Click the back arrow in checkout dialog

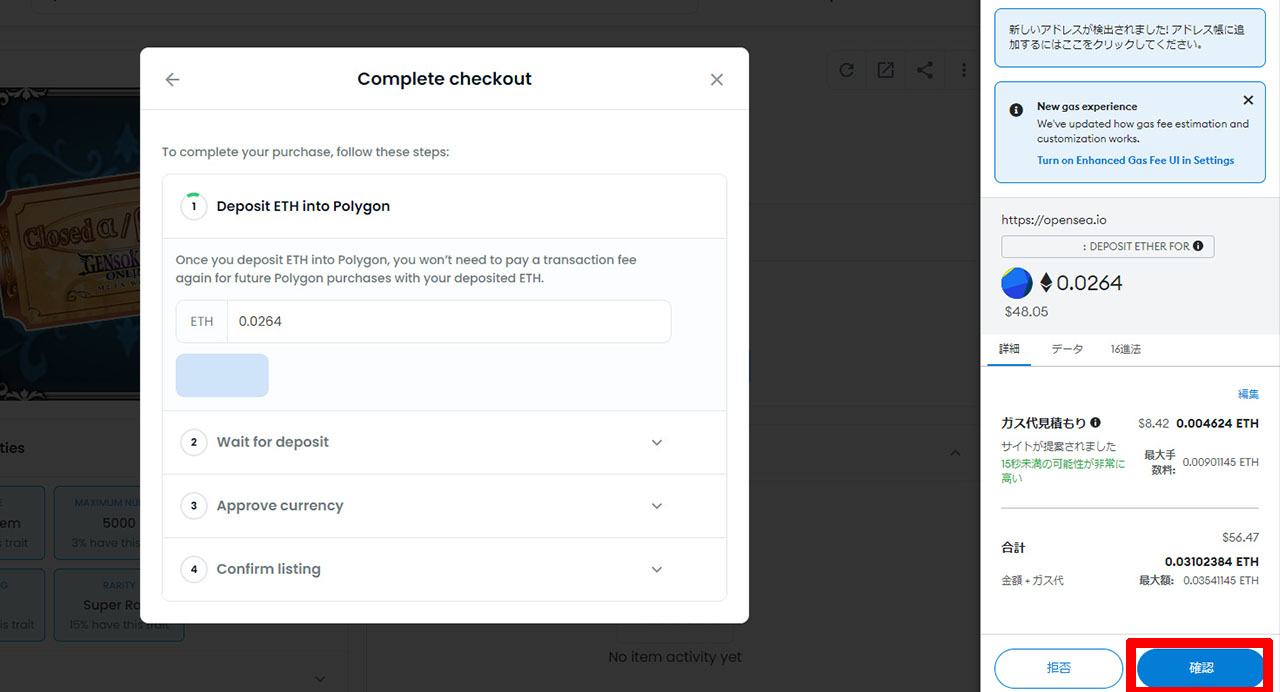(x=172, y=80)
